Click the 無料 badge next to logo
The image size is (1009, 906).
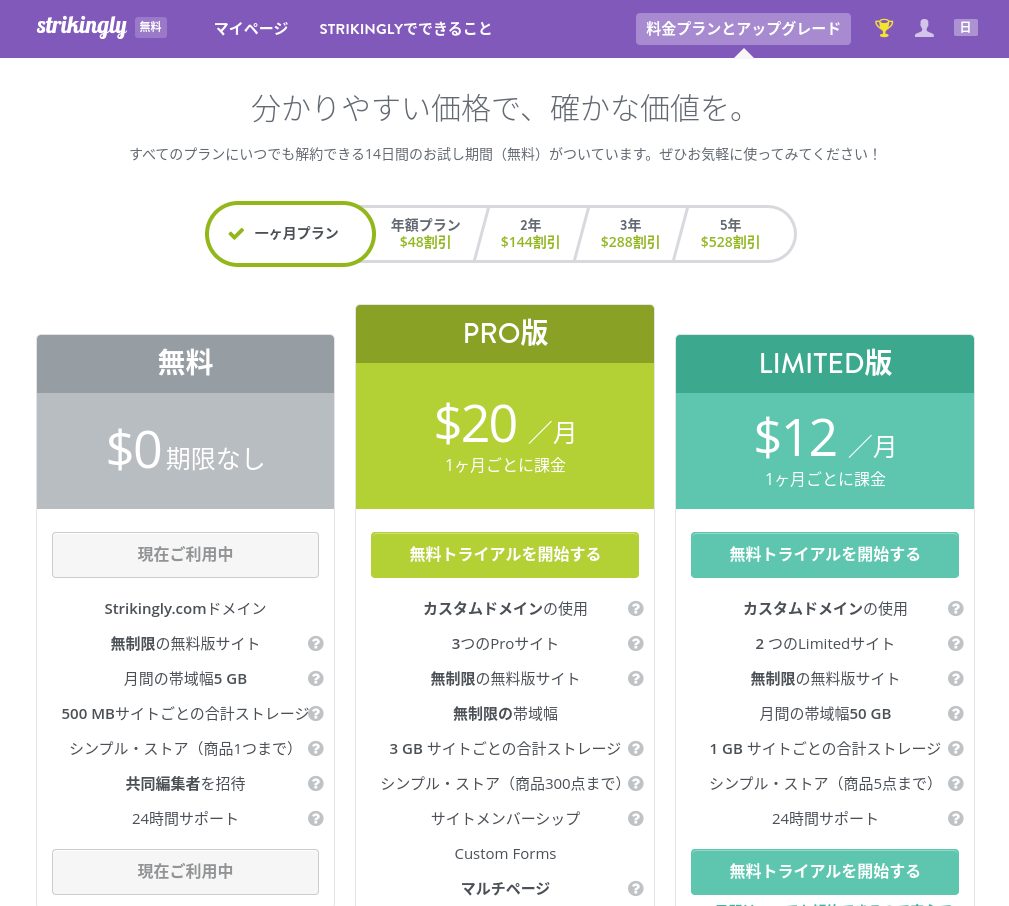click(x=151, y=27)
